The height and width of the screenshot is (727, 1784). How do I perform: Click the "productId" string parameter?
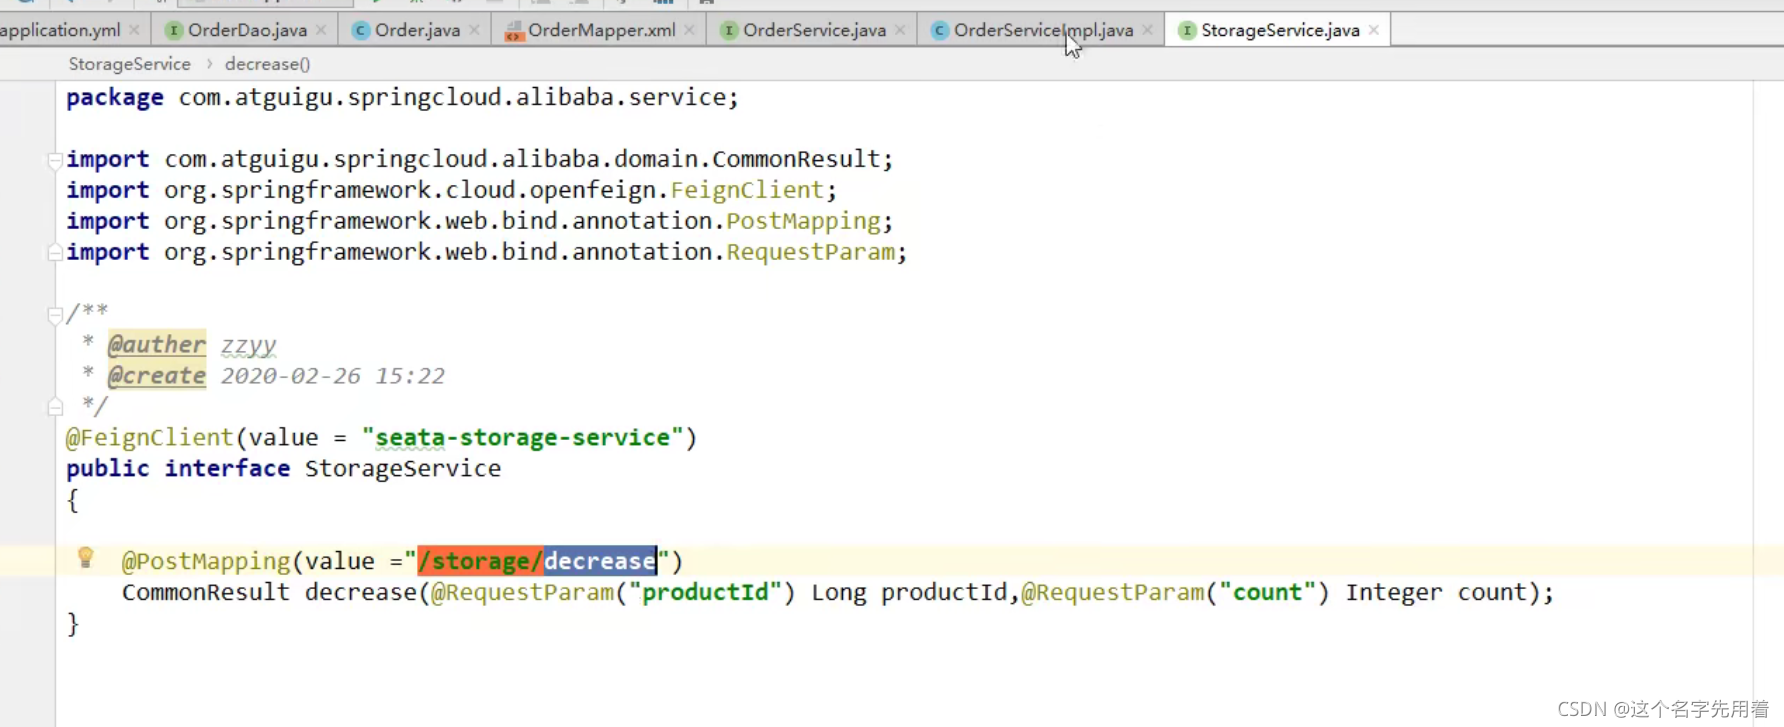705,592
